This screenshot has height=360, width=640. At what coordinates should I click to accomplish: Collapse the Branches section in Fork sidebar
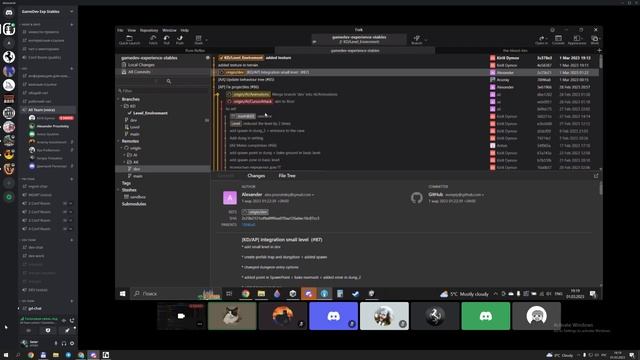pyautogui.click(x=118, y=99)
